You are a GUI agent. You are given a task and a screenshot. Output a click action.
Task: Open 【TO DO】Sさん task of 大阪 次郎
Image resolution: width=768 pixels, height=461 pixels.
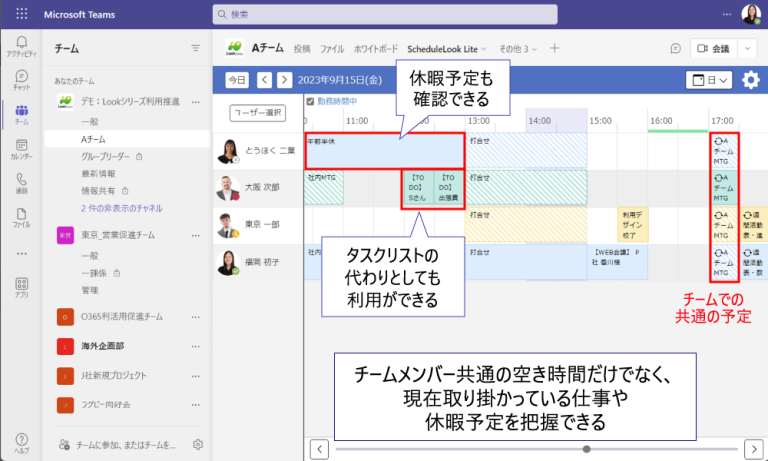(417, 188)
